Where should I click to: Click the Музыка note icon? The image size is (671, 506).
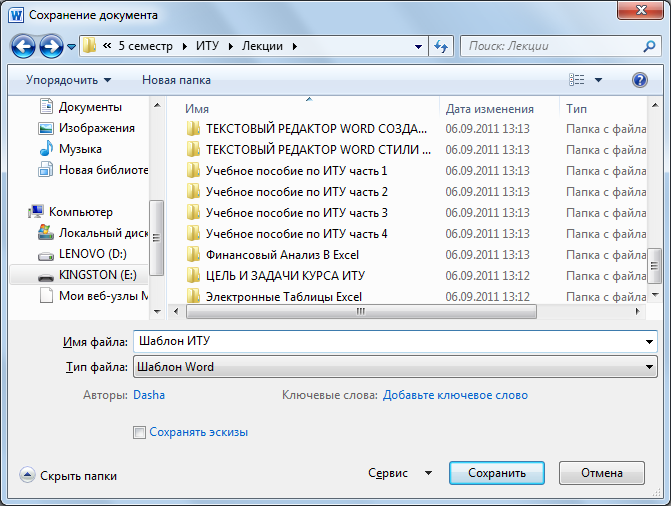click(46, 148)
